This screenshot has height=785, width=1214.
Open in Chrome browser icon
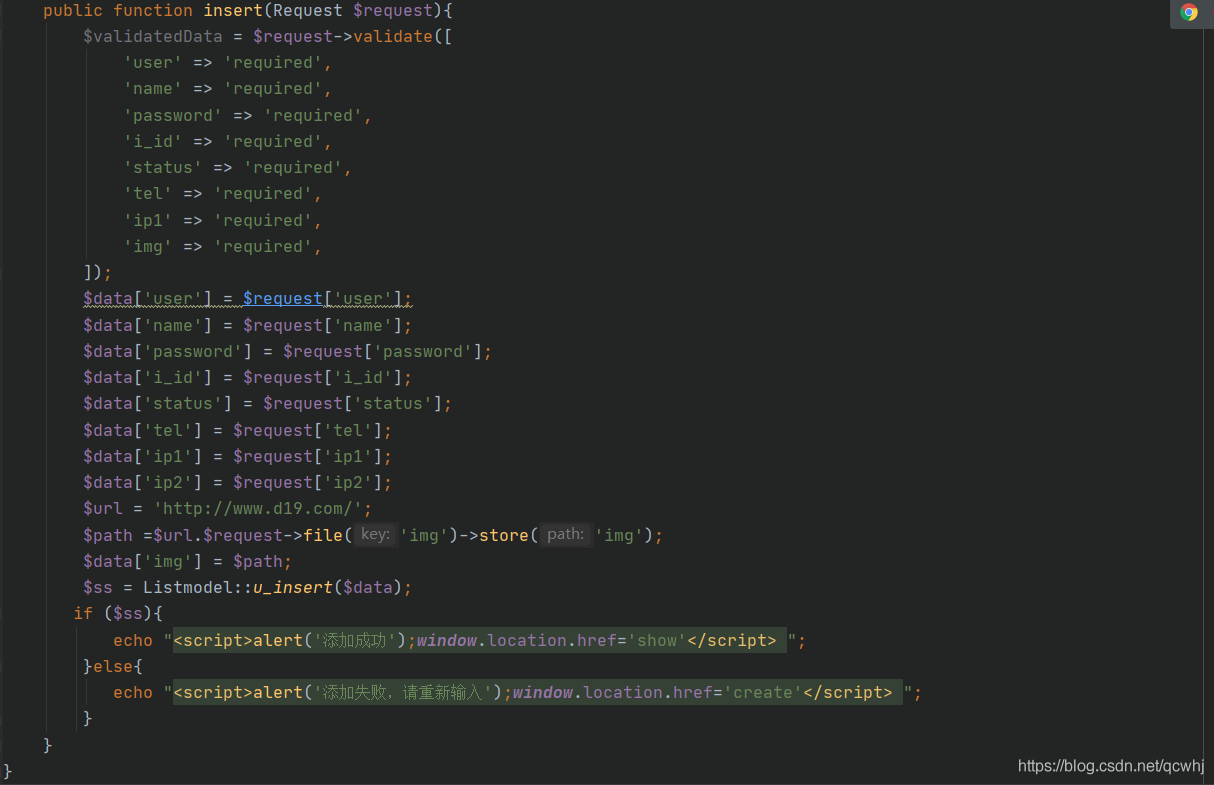point(1188,12)
